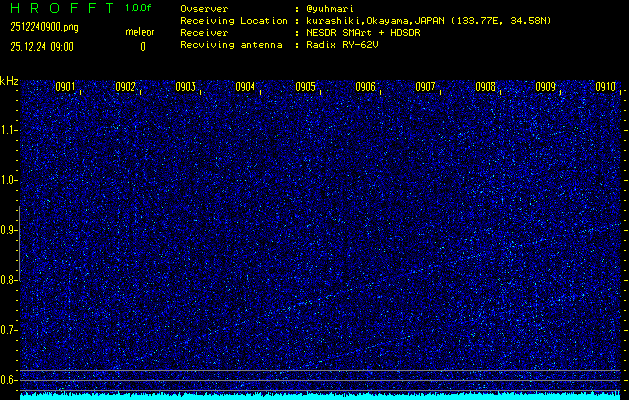629x400 pixels.
Task: Select the 0.7 frequency axis label
Action: tap(9, 330)
